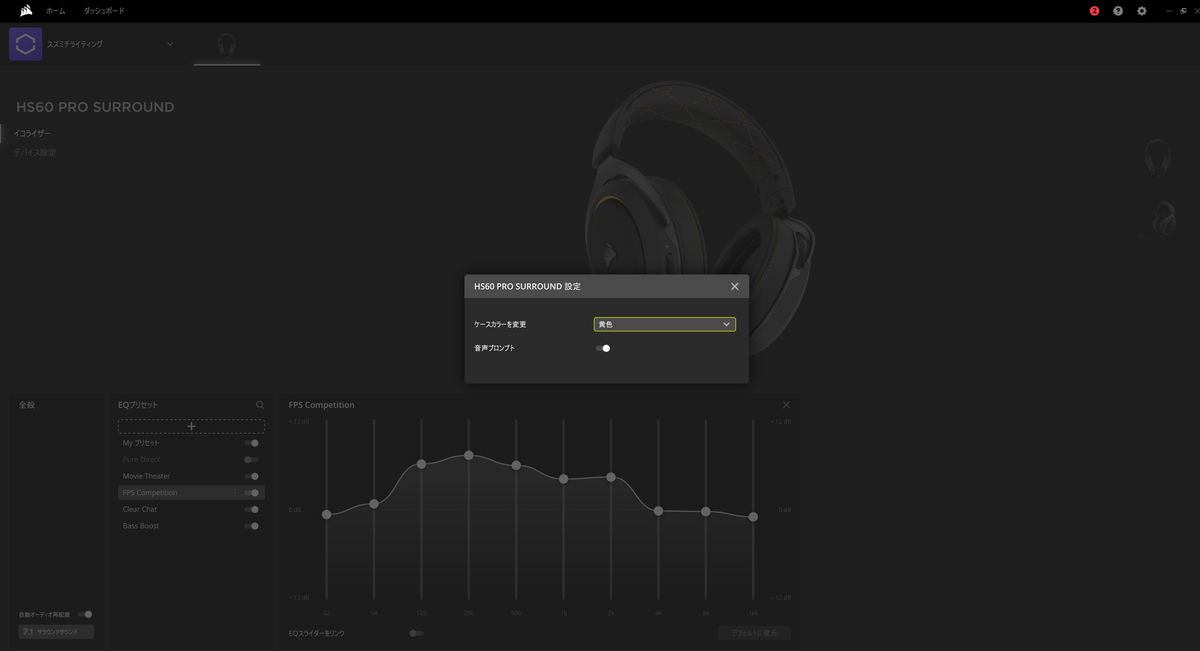The width and height of the screenshot is (1200, 651).
Task: Click the 8k EQ slider handle
Action: (706, 511)
